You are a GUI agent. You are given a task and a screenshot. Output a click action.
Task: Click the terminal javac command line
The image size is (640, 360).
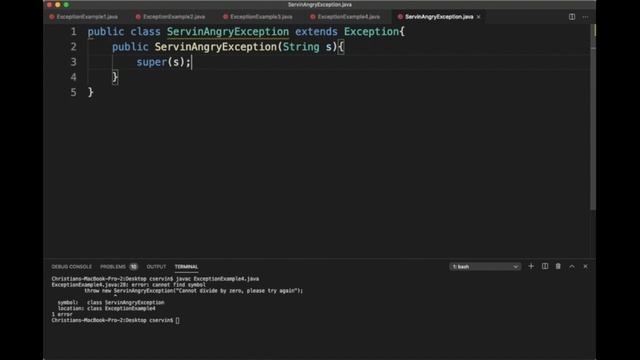(155, 279)
